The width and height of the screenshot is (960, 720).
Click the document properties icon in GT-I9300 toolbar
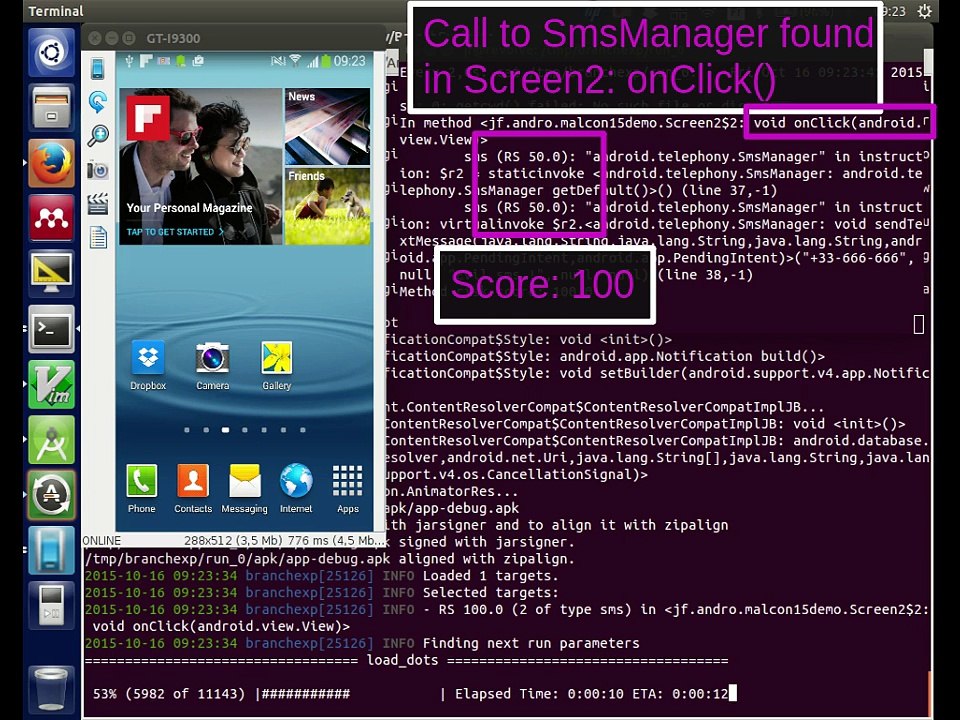pos(98,237)
